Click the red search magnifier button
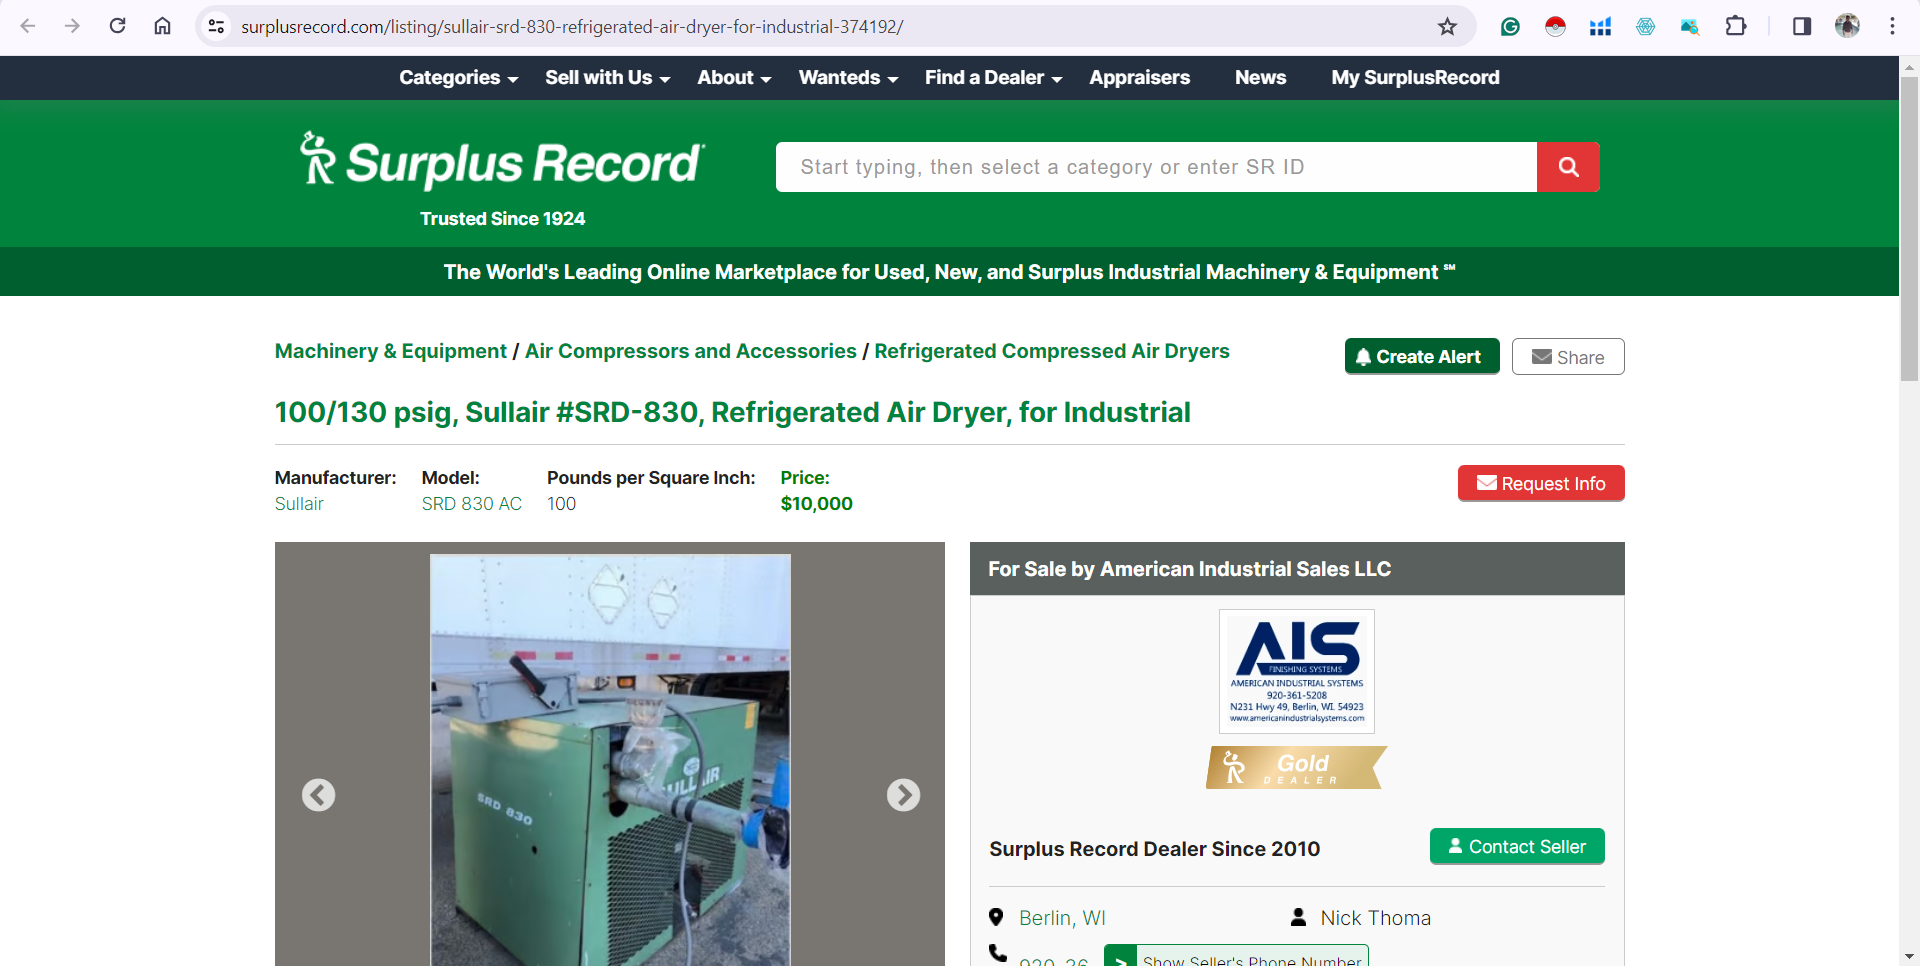This screenshot has height=966, width=1920. tap(1568, 167)
